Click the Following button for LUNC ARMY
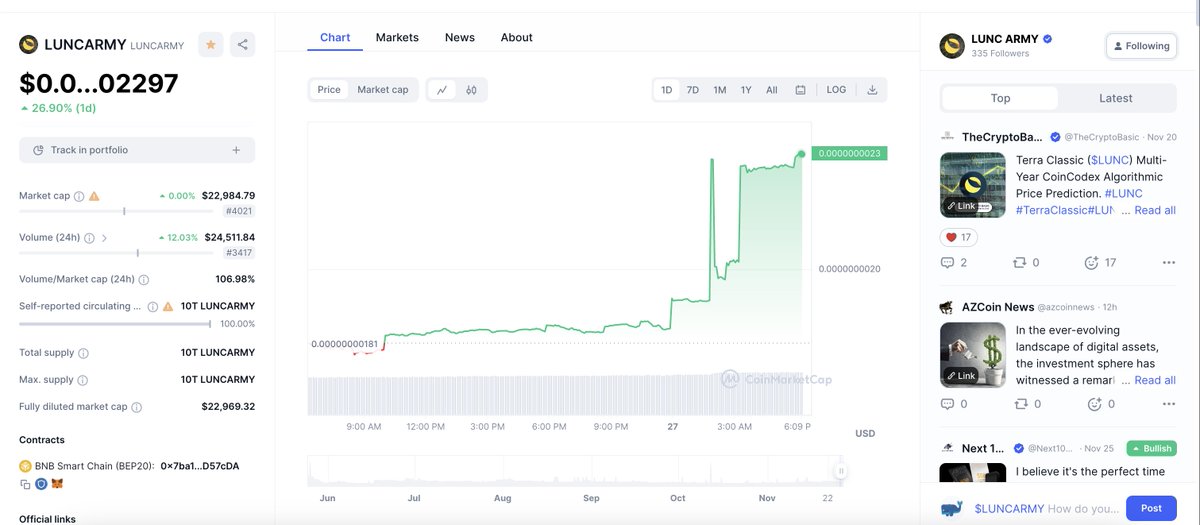 (x=1142, y=46)
